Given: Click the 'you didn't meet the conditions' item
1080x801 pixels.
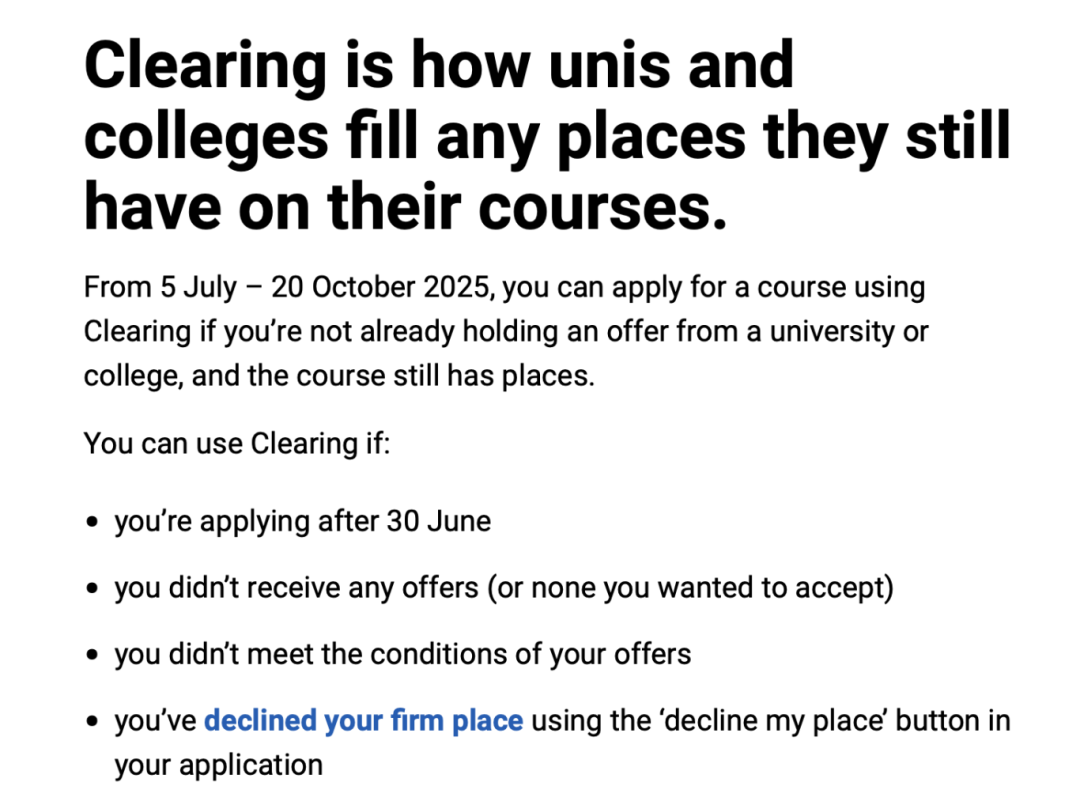Looking at the screenshot, I should pos(403,655).
